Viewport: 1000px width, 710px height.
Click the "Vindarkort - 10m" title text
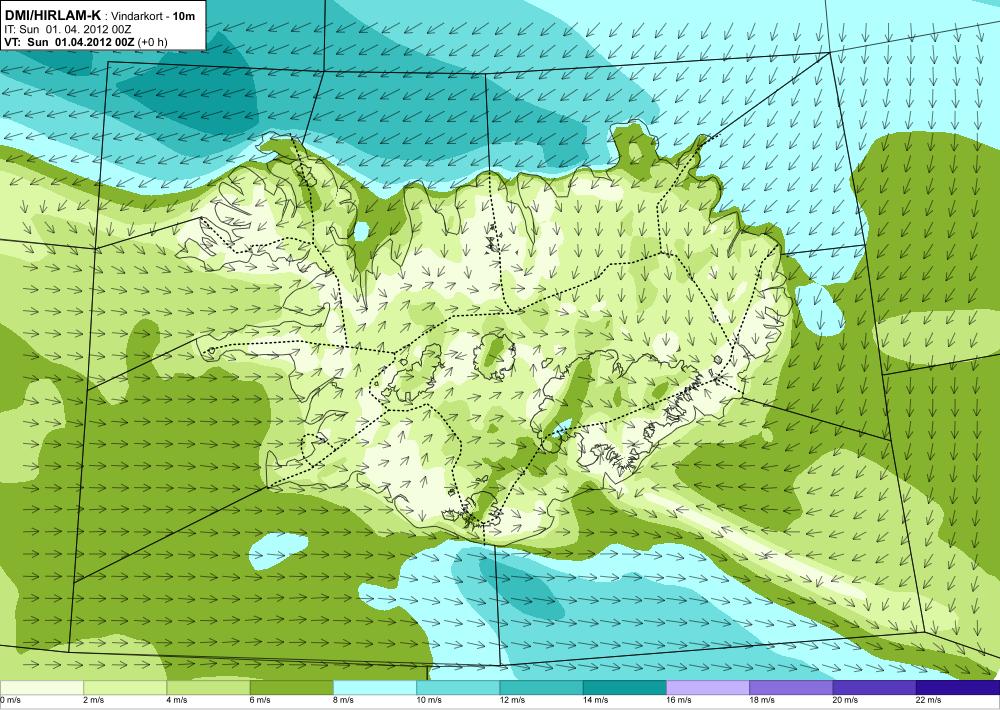pos(153,16)
